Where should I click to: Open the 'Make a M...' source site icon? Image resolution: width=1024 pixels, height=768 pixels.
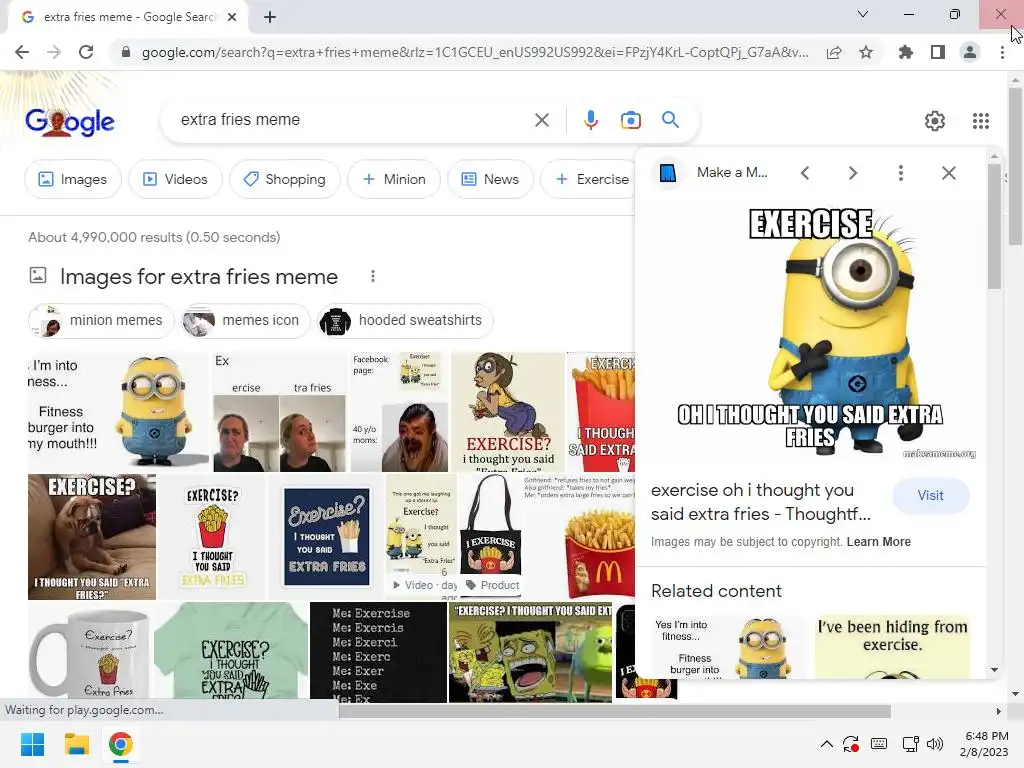(x=667, y=173)
